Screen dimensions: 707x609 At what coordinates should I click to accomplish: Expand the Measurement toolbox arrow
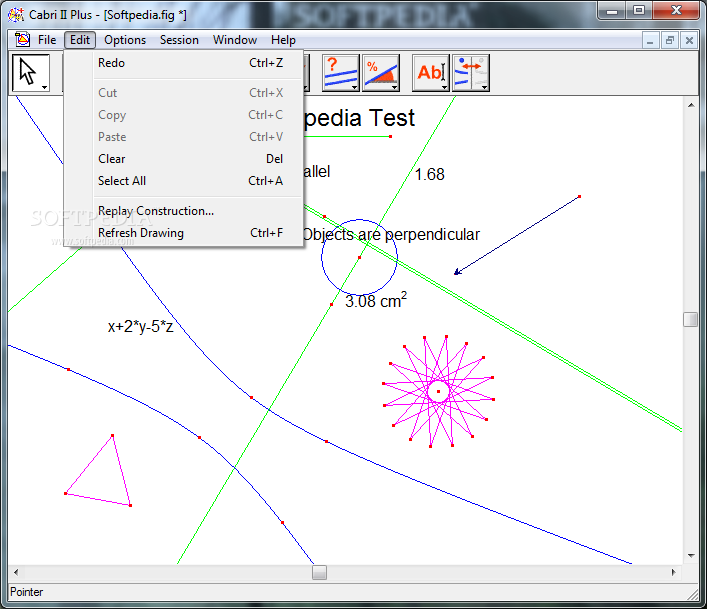(x=395, y=87)
